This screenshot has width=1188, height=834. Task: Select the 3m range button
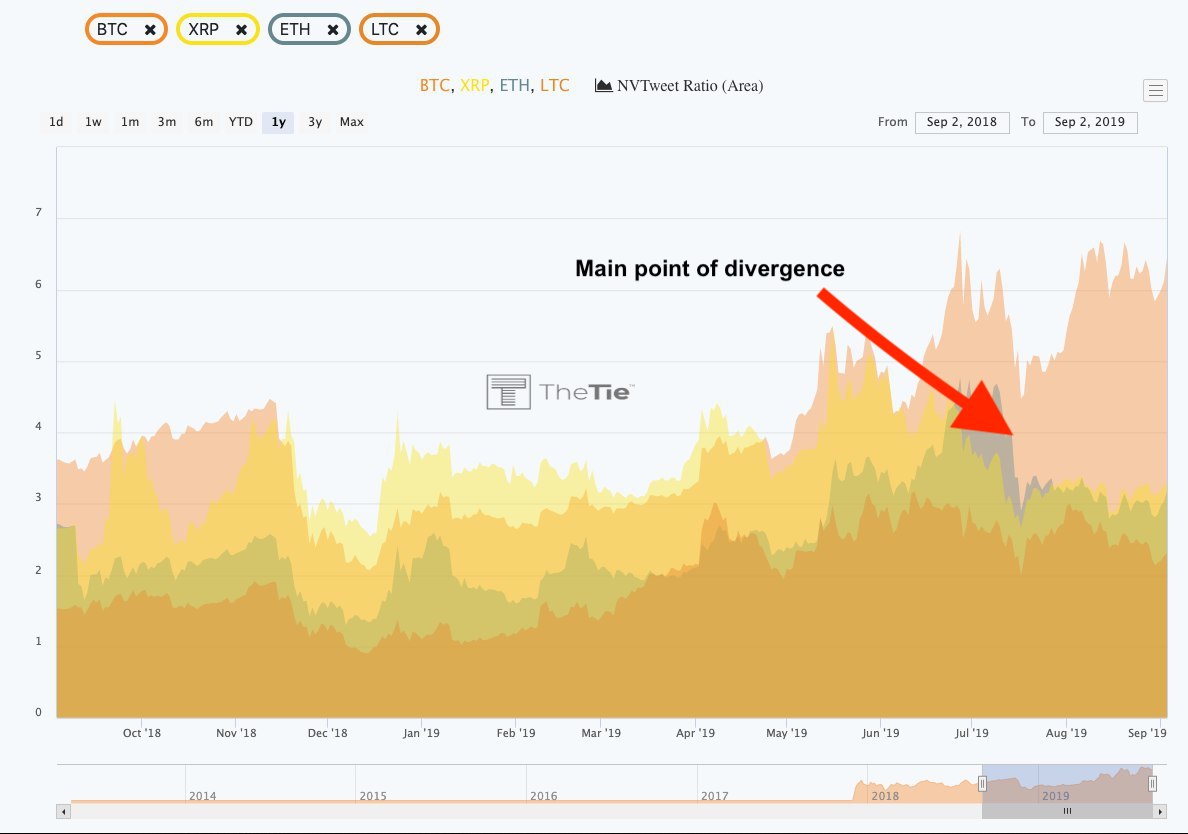point(167,122)
